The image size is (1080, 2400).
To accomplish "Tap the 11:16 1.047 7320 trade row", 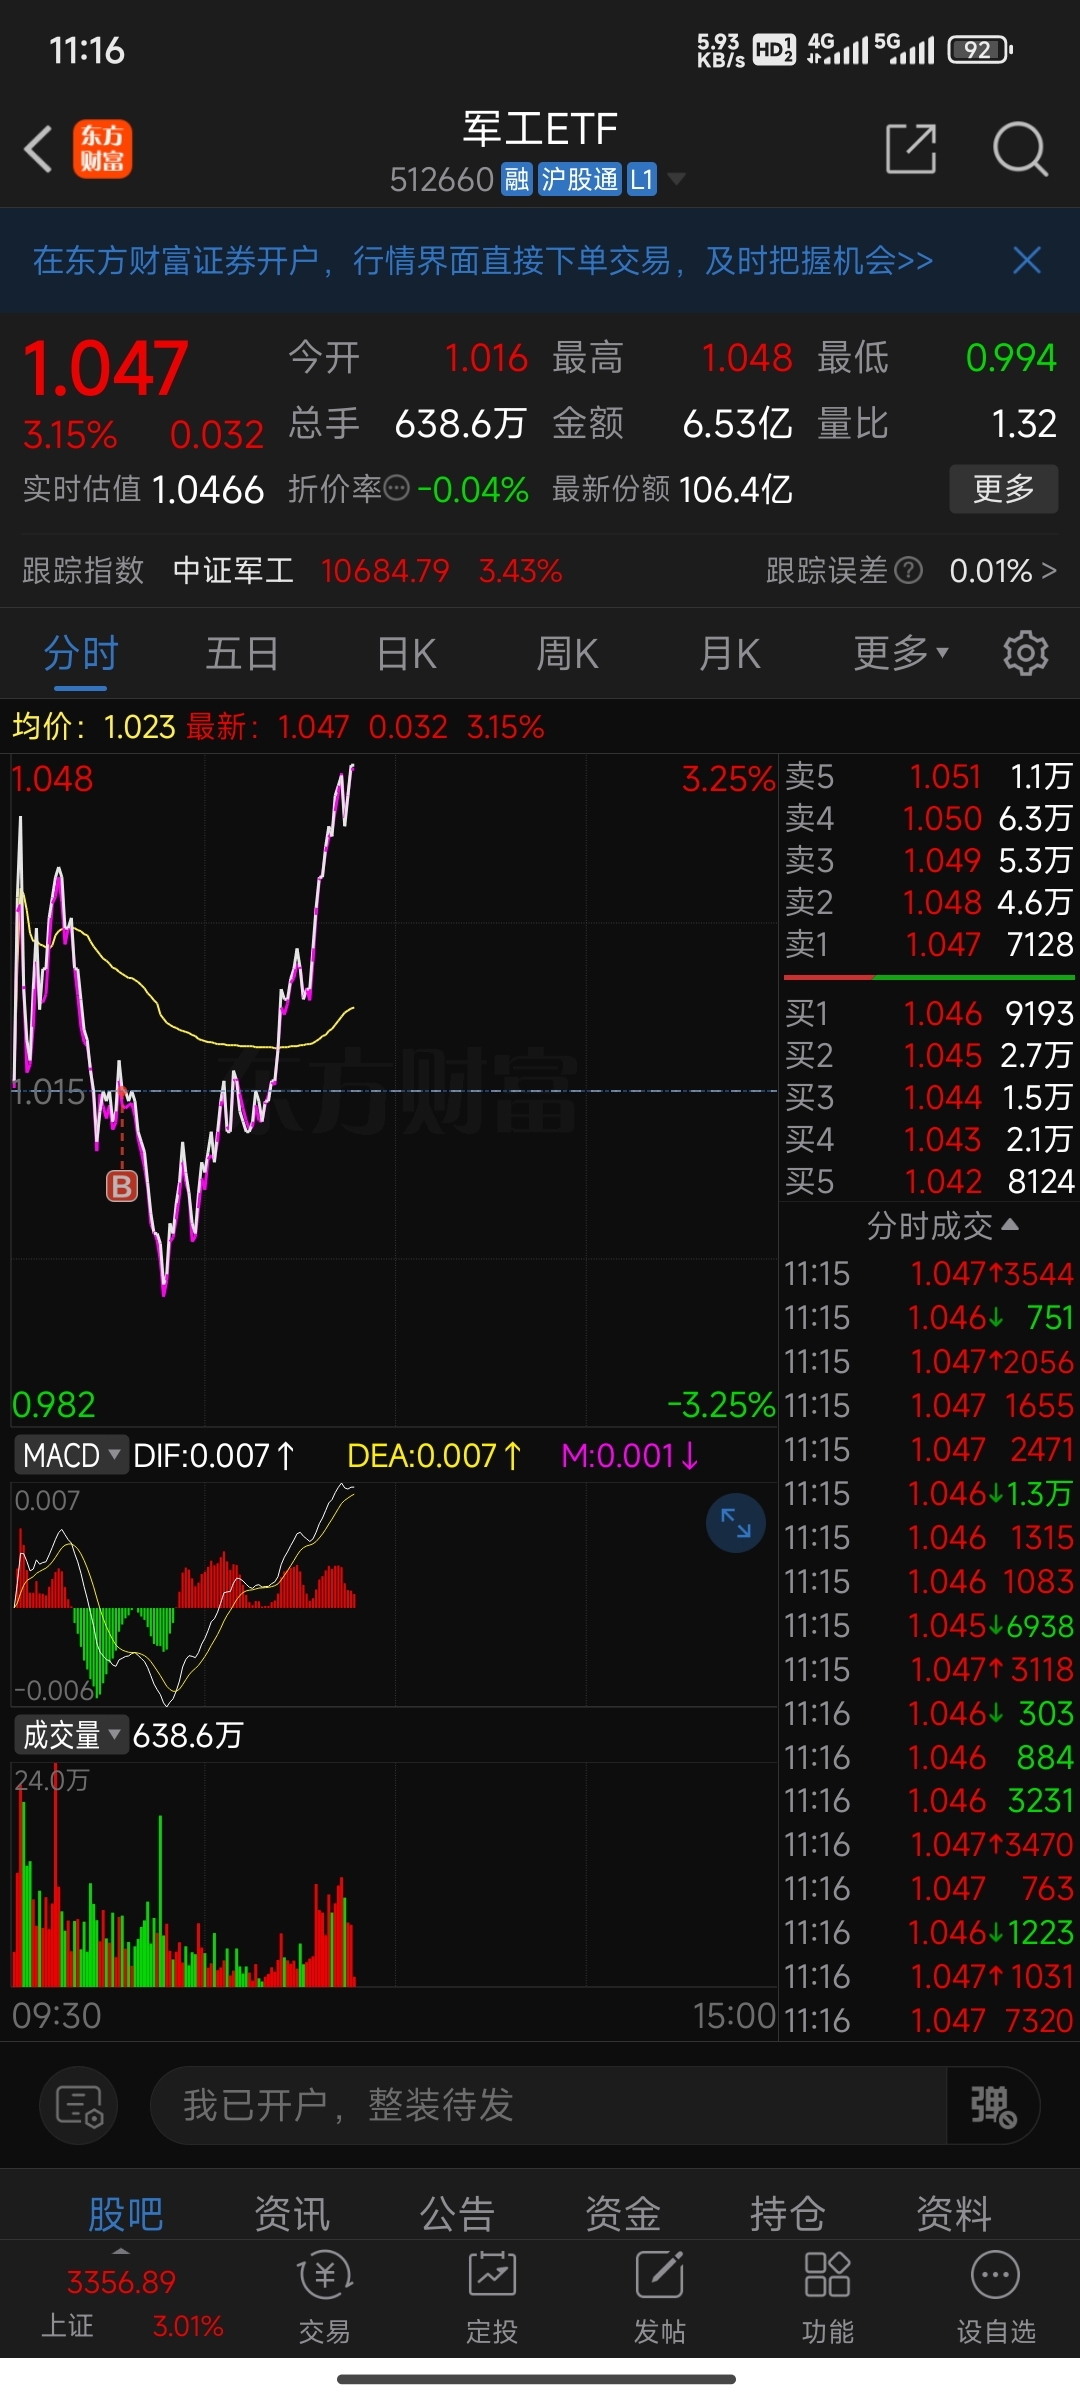I will [928, 2020].
